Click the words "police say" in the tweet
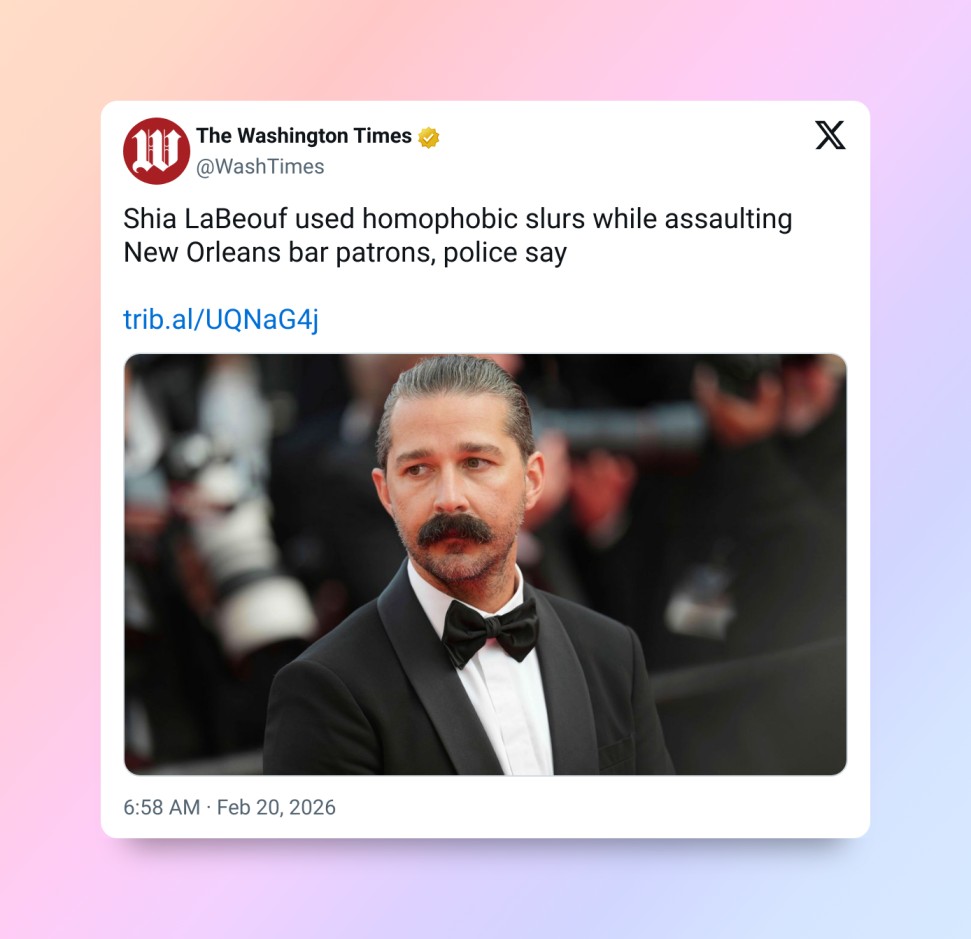Image resolution: width=971 pixels, height=939 pixels. coord(505,253)
